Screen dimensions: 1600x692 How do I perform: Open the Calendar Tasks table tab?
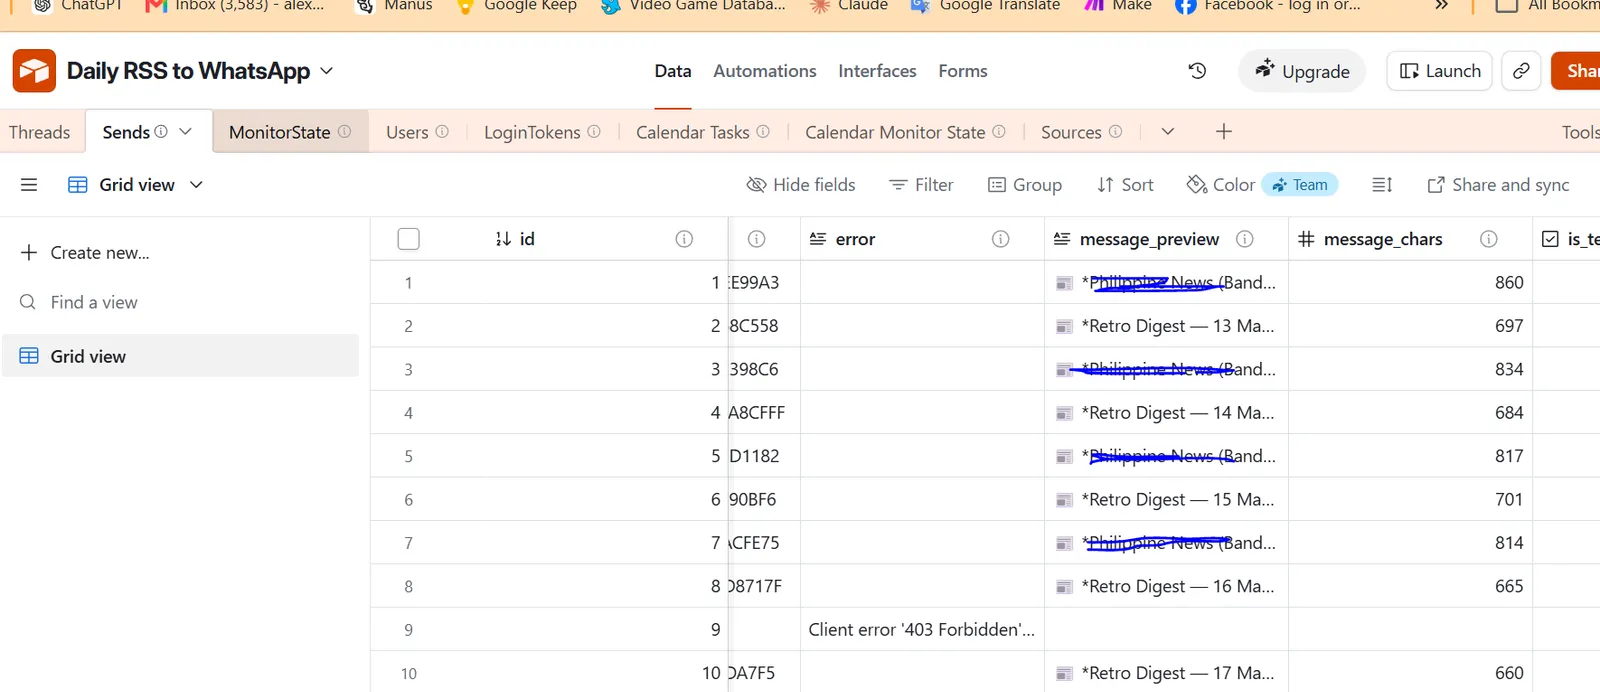(702, 132)
